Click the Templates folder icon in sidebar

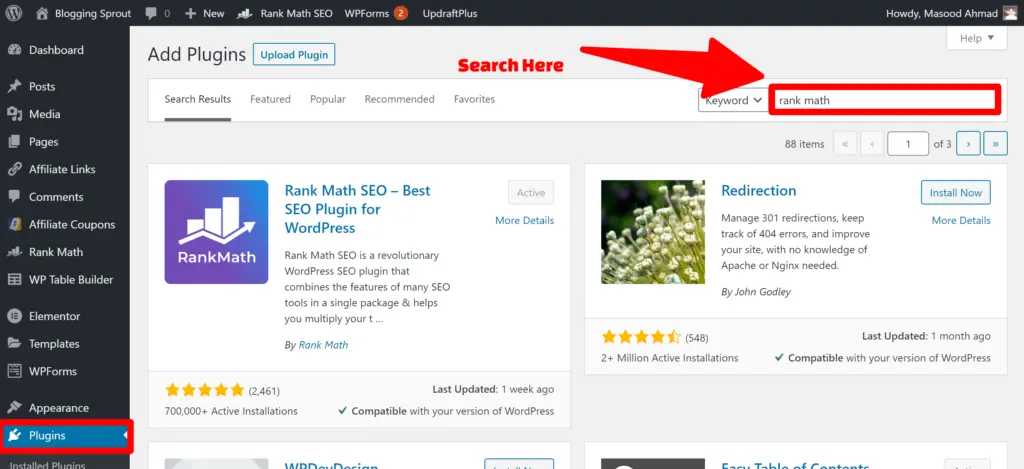14,344
